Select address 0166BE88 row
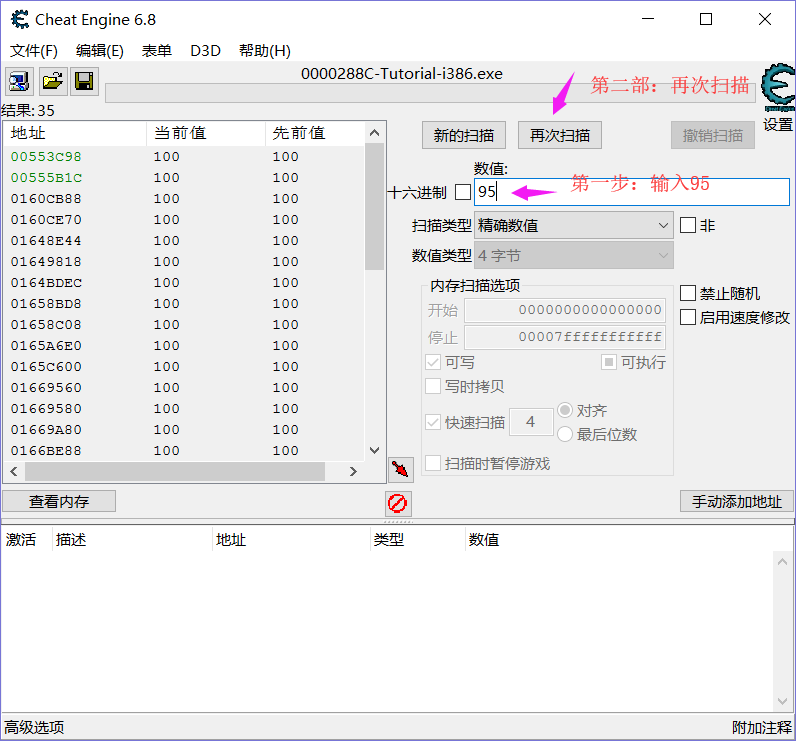 coord(184,451)
